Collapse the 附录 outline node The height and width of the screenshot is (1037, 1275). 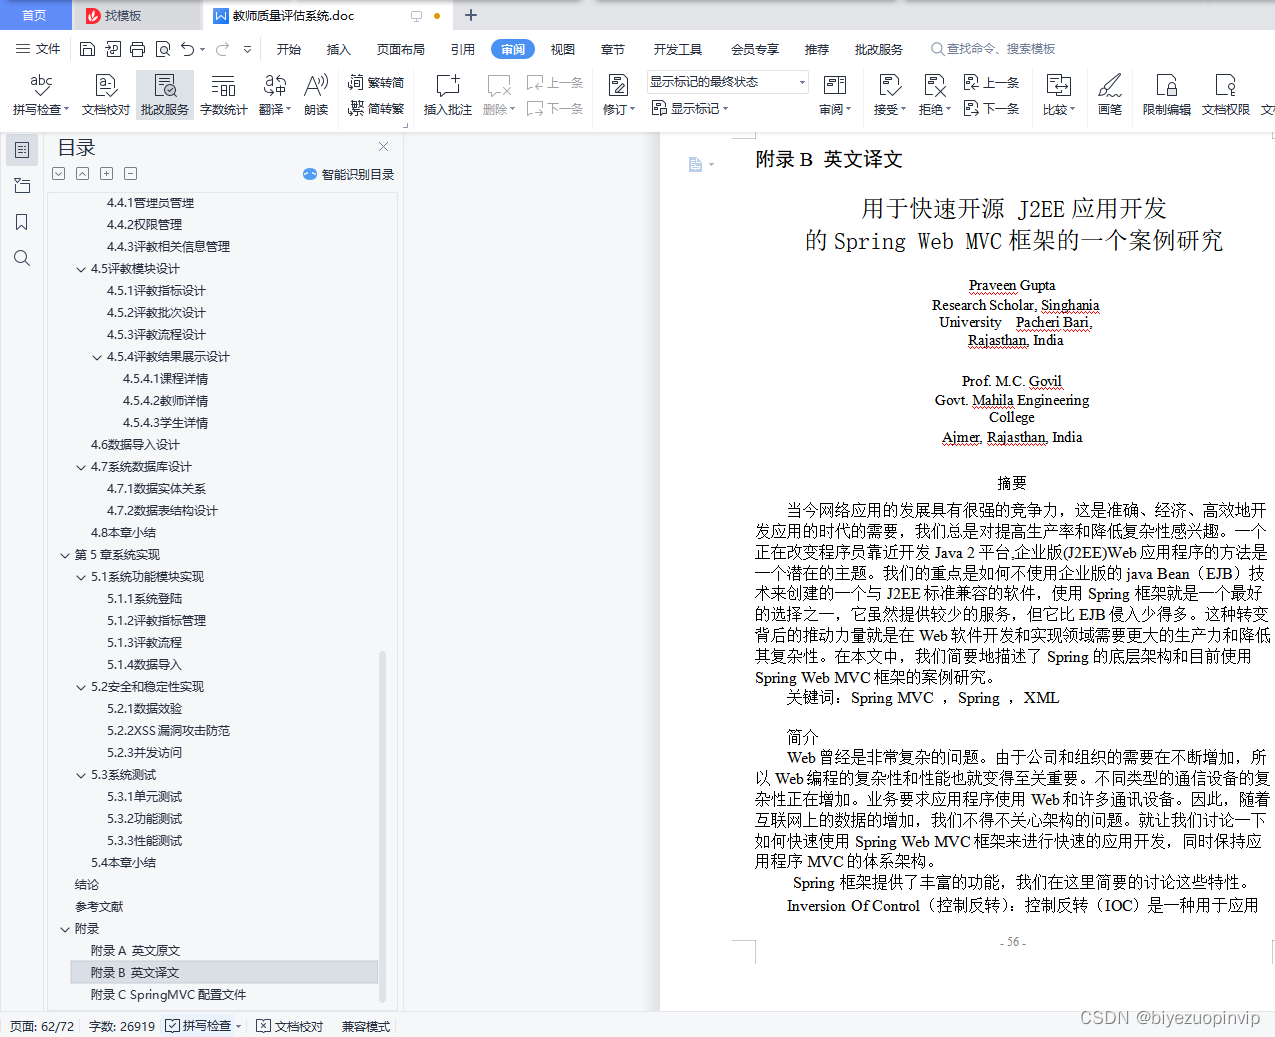click(65, 929)
